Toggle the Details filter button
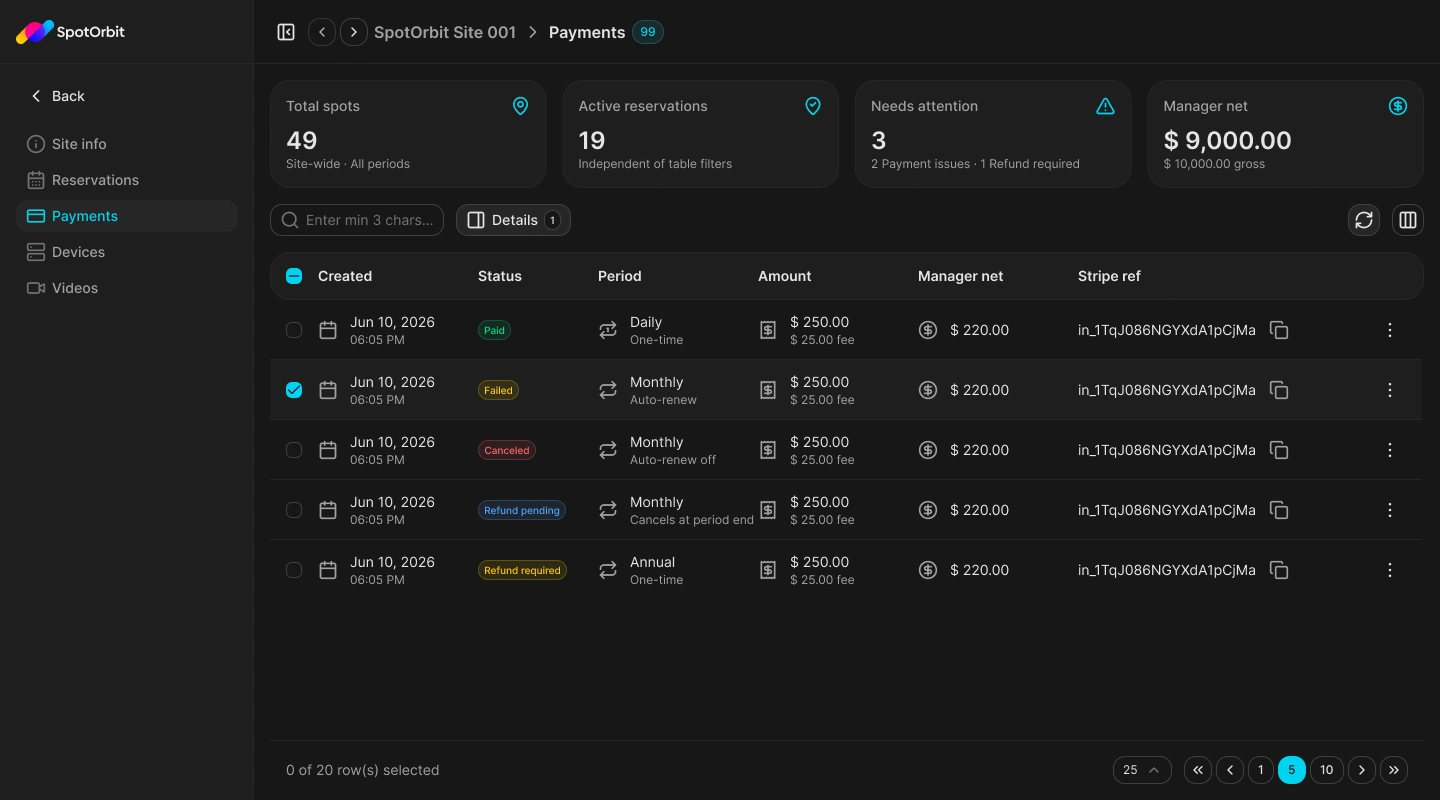This screenshot has height=800, width=1440. [x=513, y=220]
